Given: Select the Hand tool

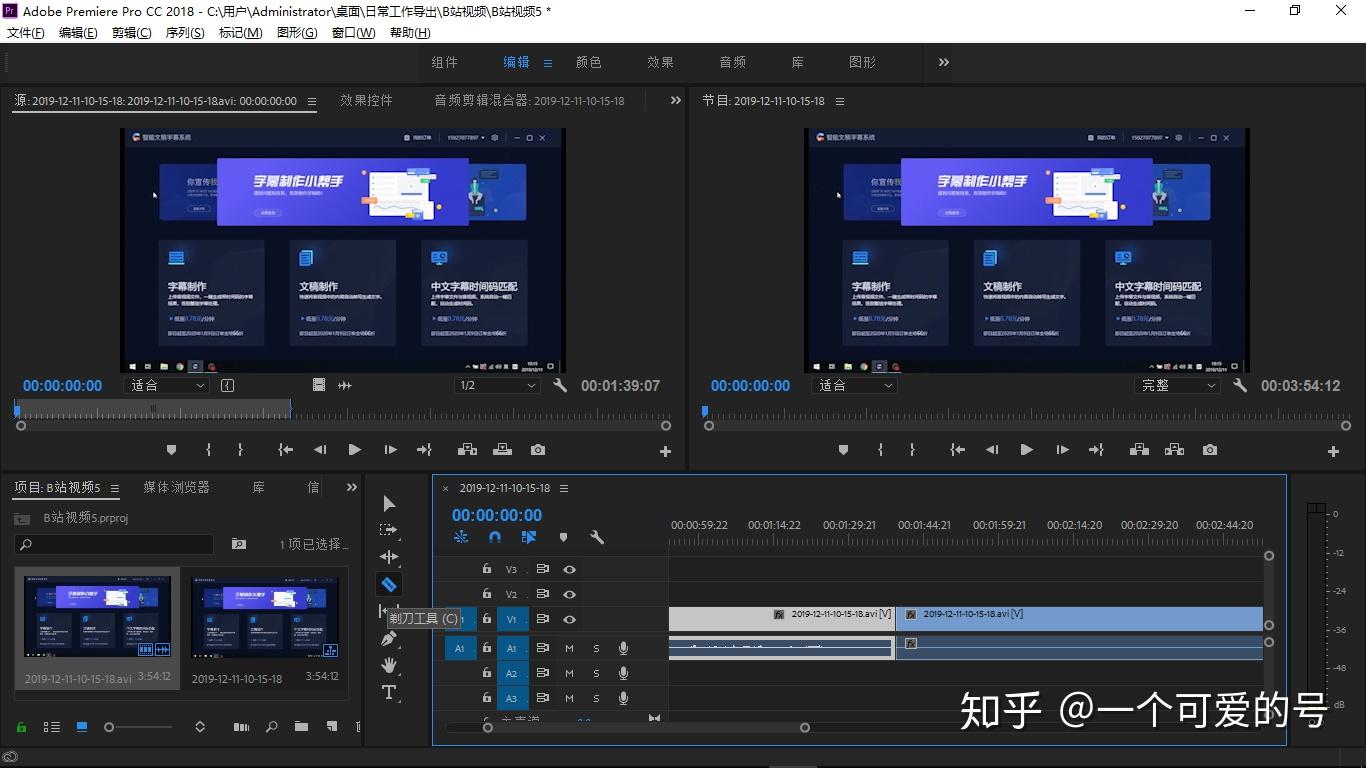Looking at the screenshot, I should (389, 665).
